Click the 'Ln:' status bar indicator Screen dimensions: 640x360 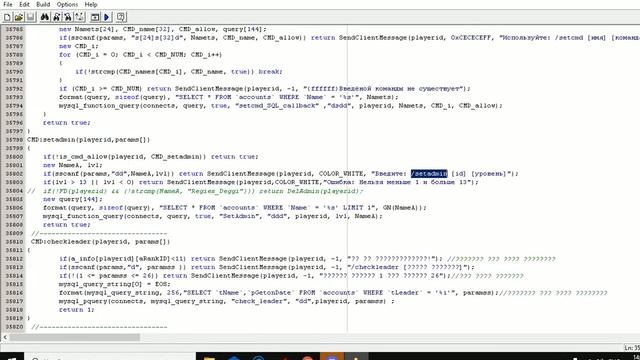(x=632, y=348)
